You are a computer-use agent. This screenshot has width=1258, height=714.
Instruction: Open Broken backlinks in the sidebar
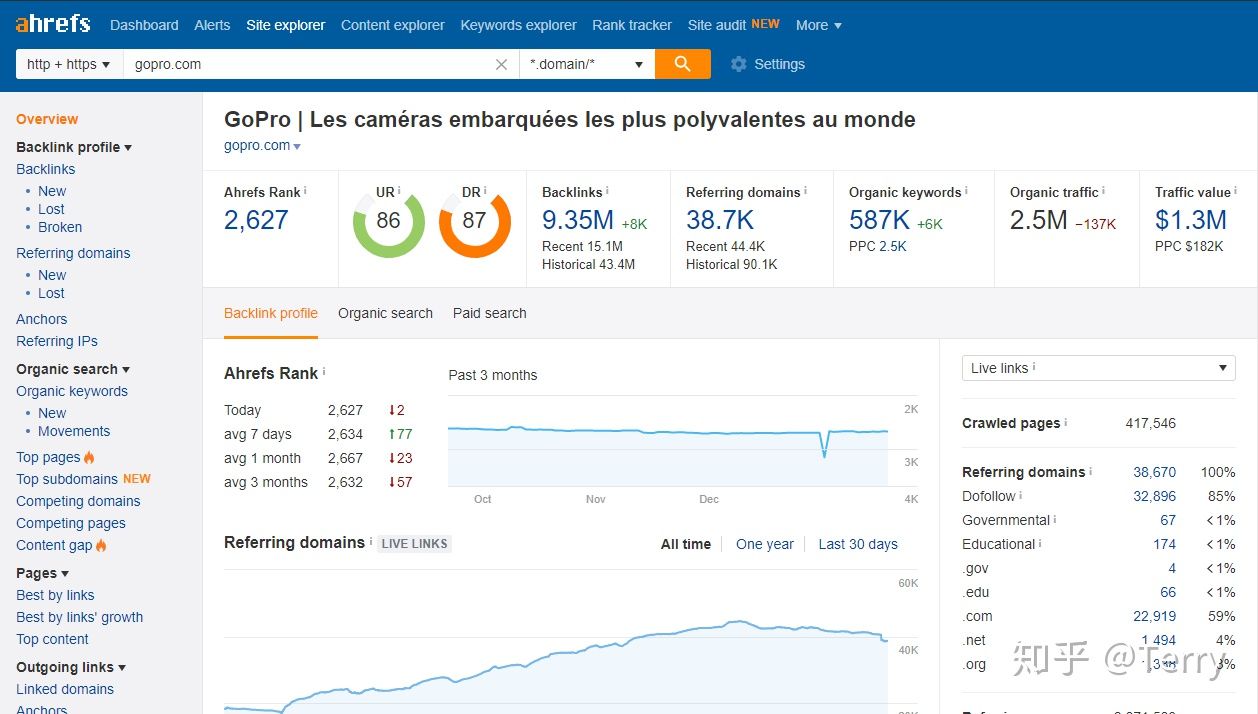60,227
